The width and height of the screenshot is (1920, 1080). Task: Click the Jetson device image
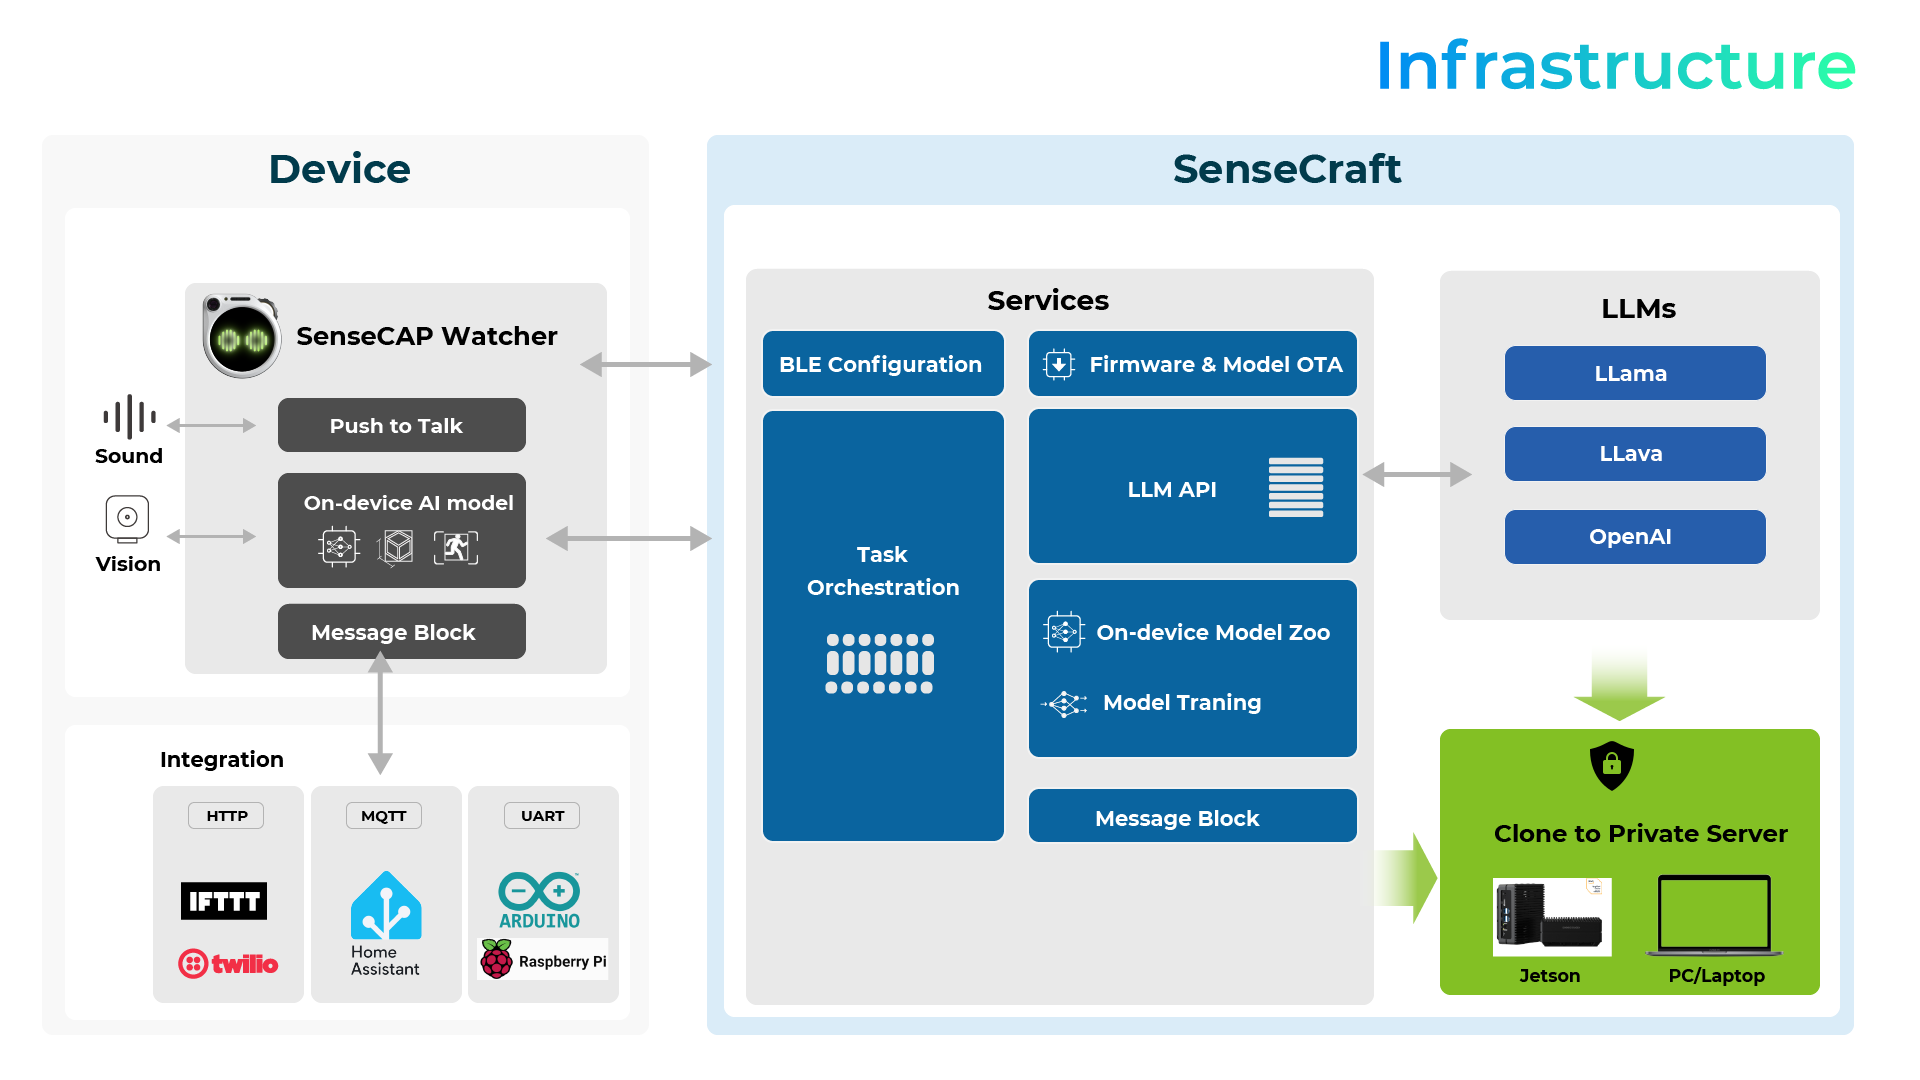click(x=1552, y=917)
